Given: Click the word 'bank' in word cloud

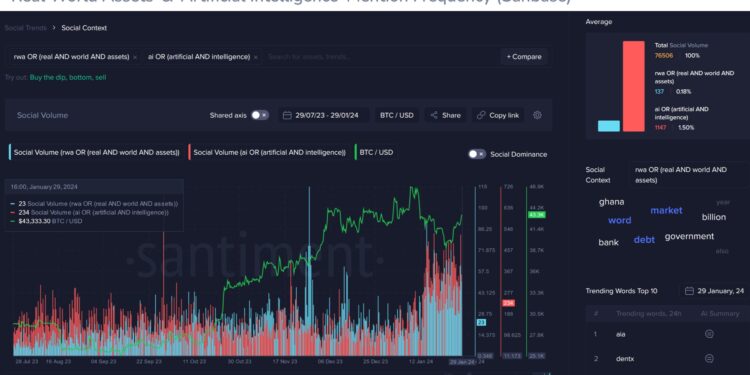Looking at the screenshot, I should pos(608,243).
